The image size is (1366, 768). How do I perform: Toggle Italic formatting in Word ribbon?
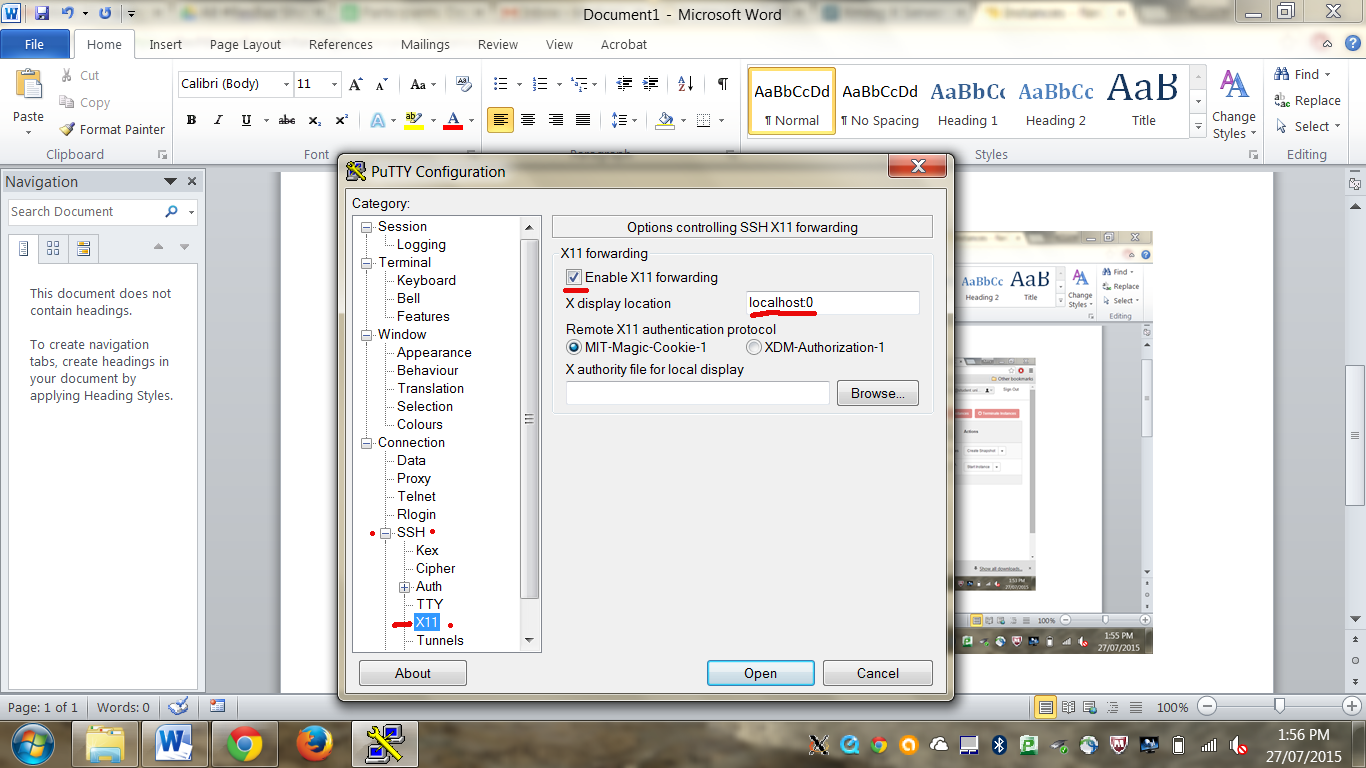click(218, 120)
